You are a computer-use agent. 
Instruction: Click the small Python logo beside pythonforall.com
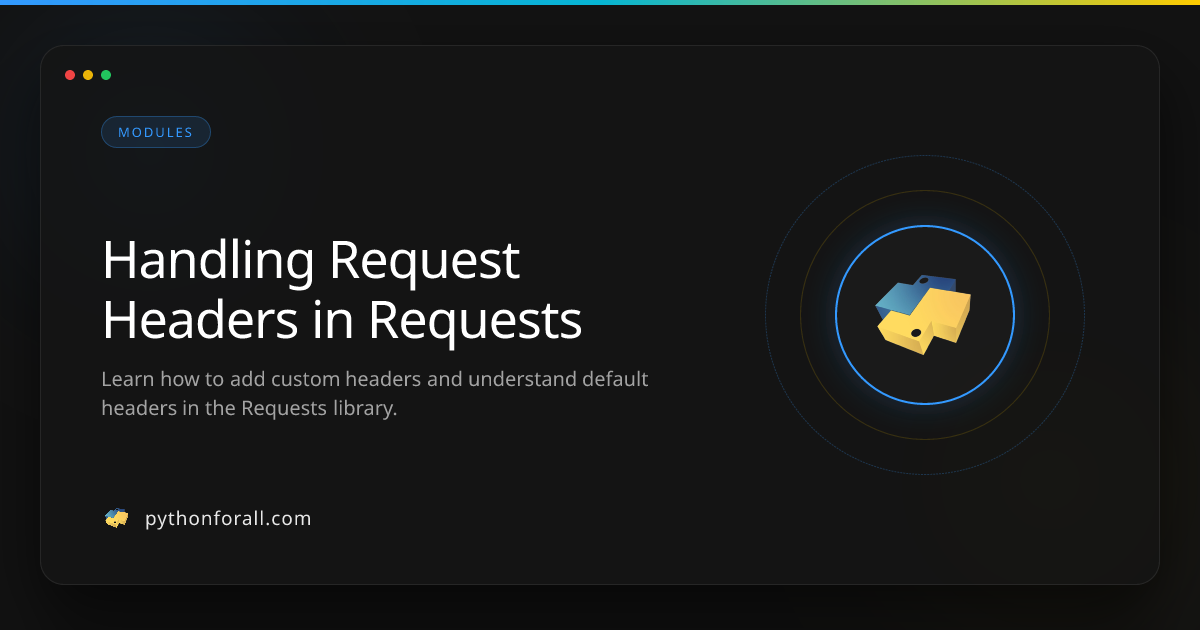pos(117,518)
